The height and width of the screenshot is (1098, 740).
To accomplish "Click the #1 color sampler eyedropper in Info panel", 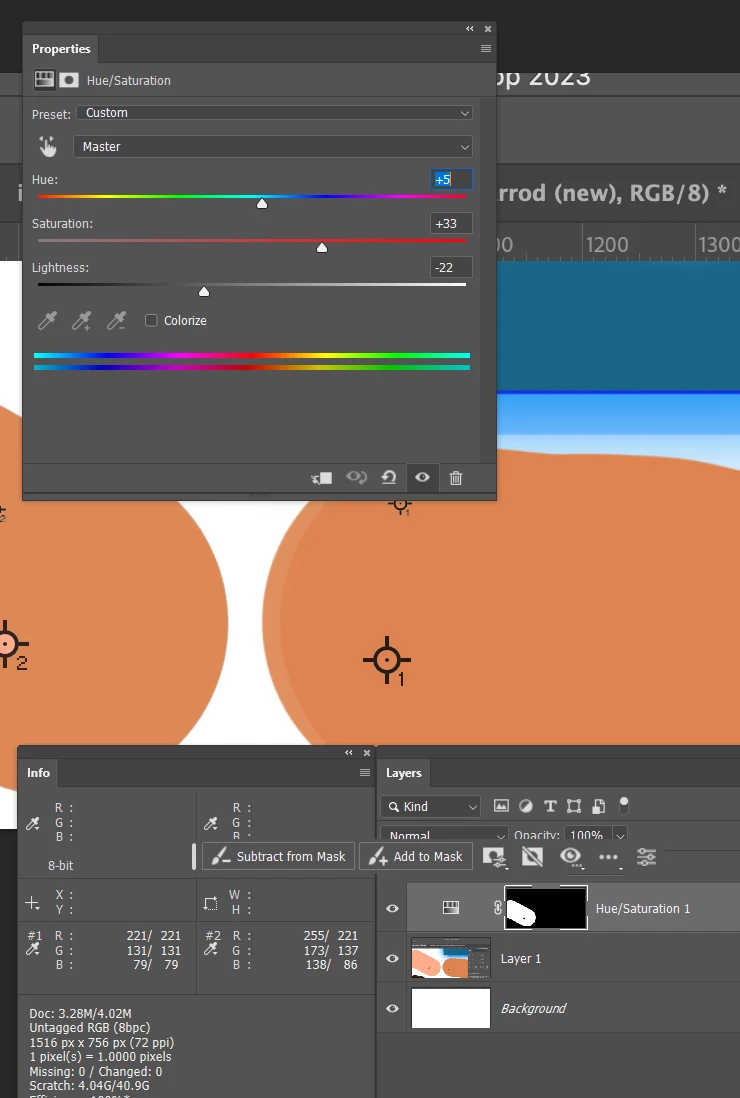I will coord(33,949).
